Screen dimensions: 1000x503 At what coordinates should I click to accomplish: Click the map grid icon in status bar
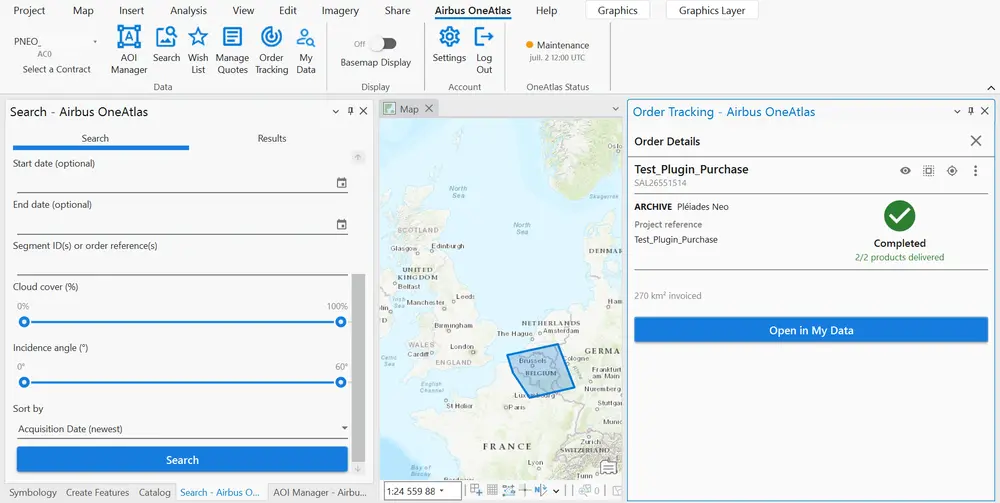(x=492, y=490)
